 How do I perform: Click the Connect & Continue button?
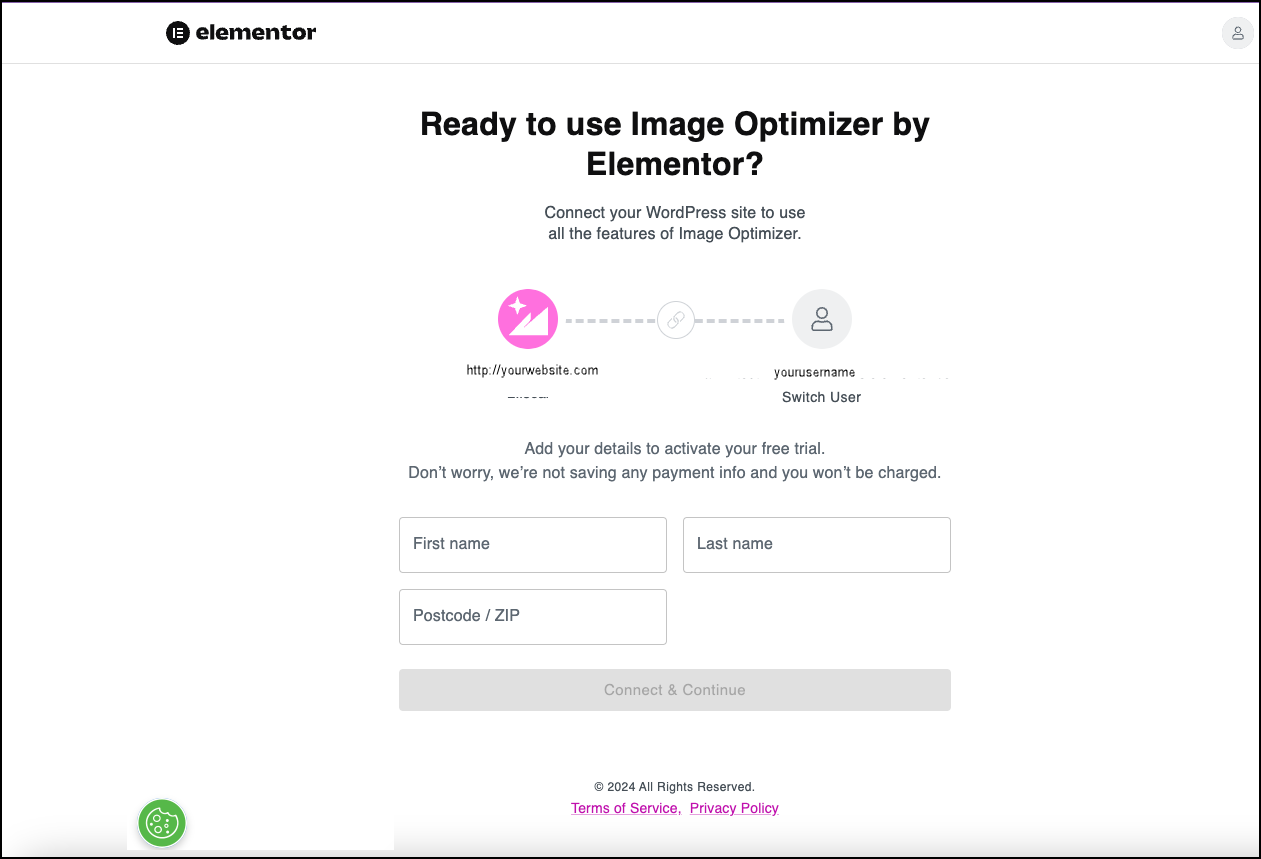point(675,690)
